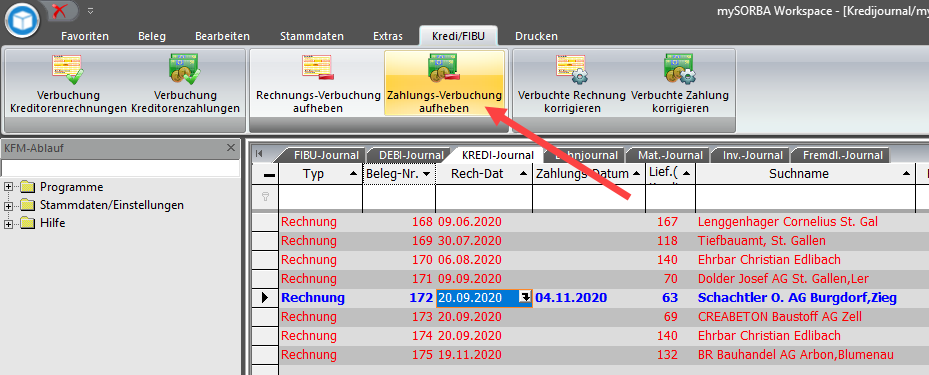
Task: Click the Suchname filter field
Action: (805, 198)
